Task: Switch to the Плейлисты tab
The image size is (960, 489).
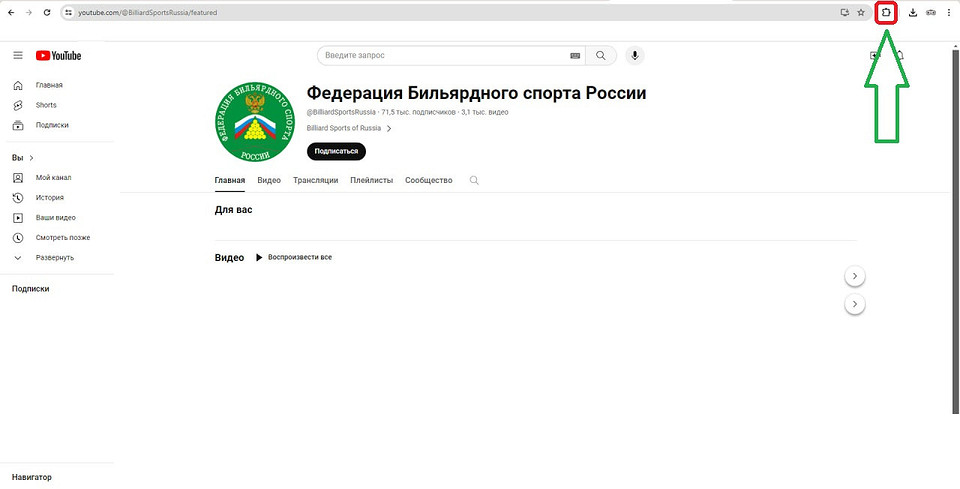Action: (372, 181)
